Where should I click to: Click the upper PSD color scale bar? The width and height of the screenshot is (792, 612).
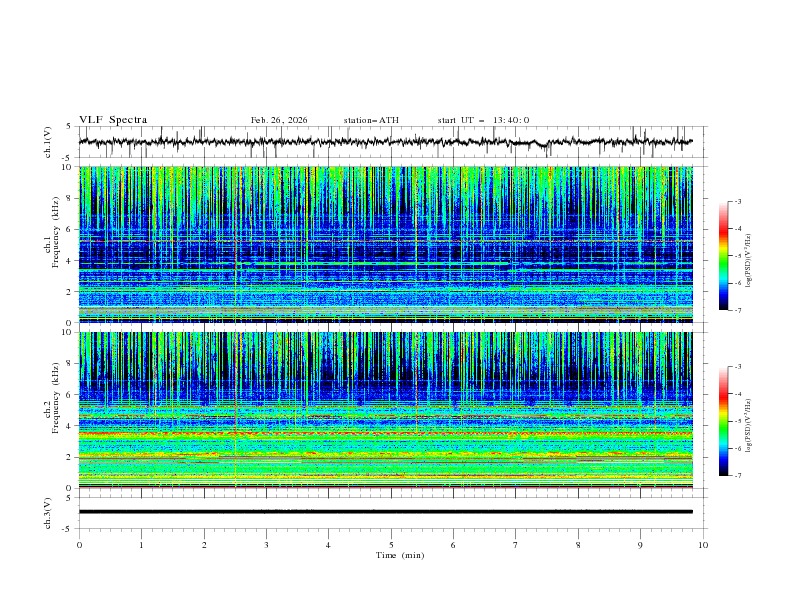click(724, 256)
